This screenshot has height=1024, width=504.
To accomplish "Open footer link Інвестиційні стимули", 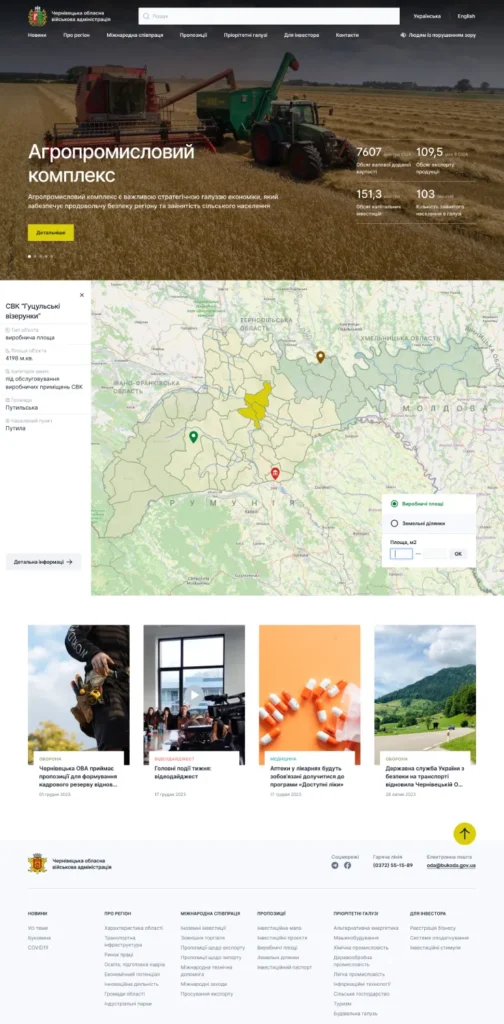I will tap(435, 948).
